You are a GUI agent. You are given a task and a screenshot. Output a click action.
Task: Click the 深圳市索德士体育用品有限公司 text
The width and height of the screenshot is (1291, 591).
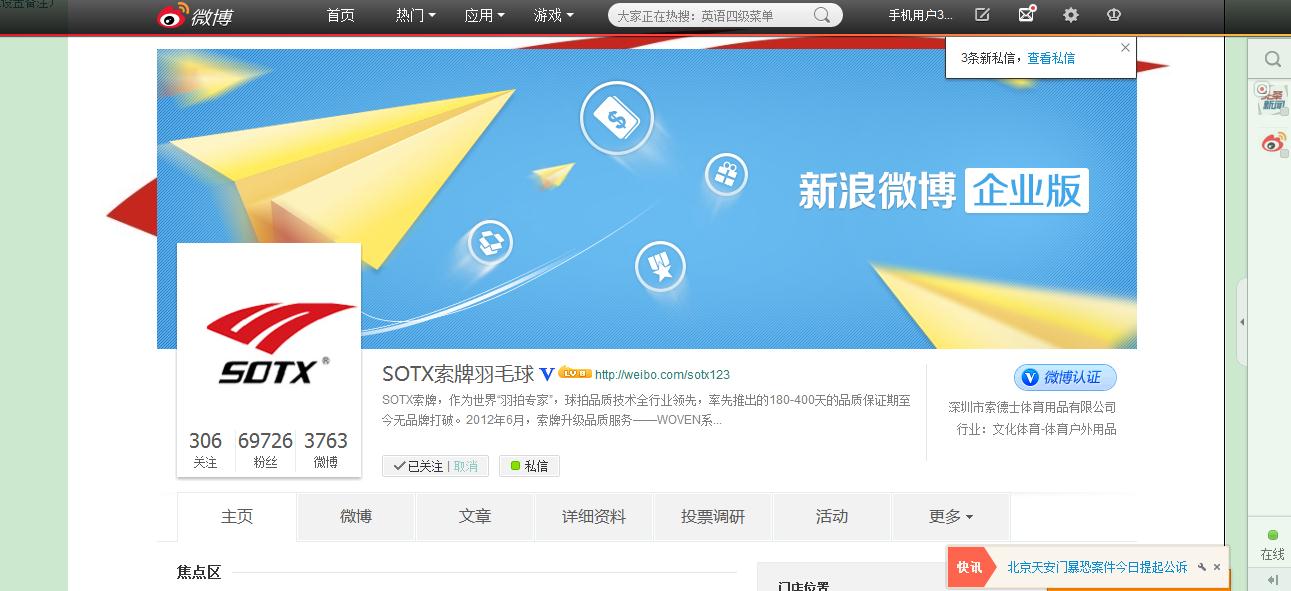tap(1032, 407)
